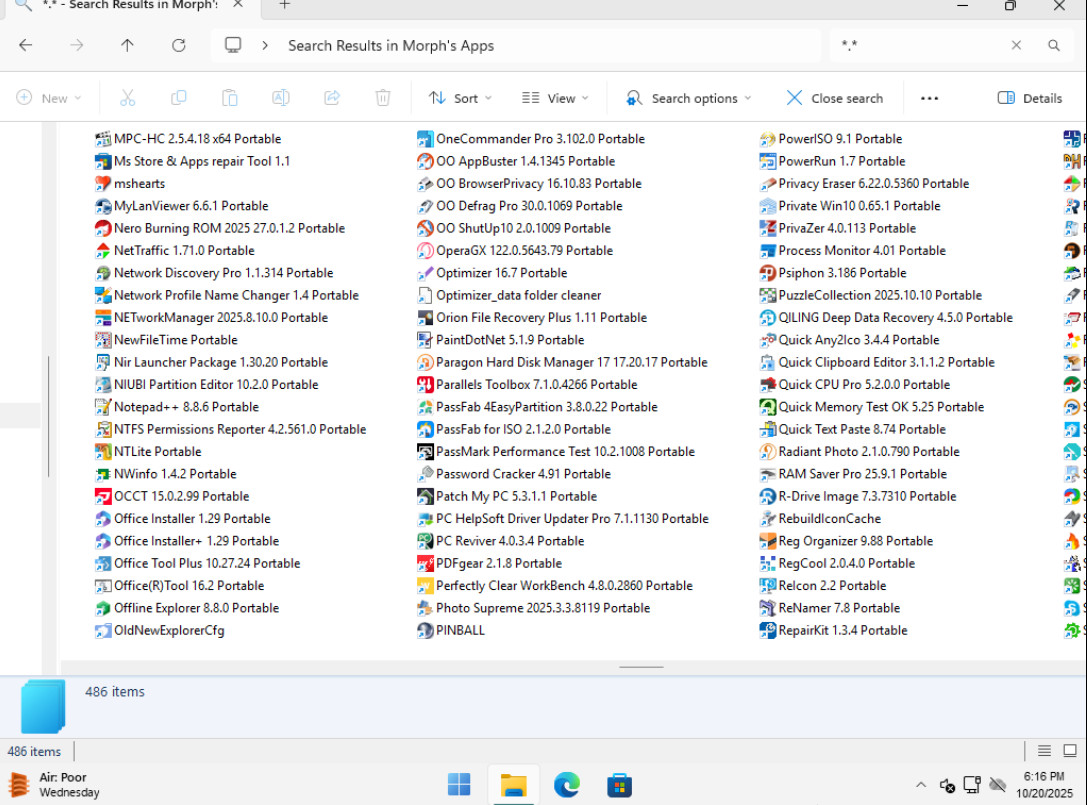
Task: Open Microsoft Store from taskbar
Action: coord(619,784)
